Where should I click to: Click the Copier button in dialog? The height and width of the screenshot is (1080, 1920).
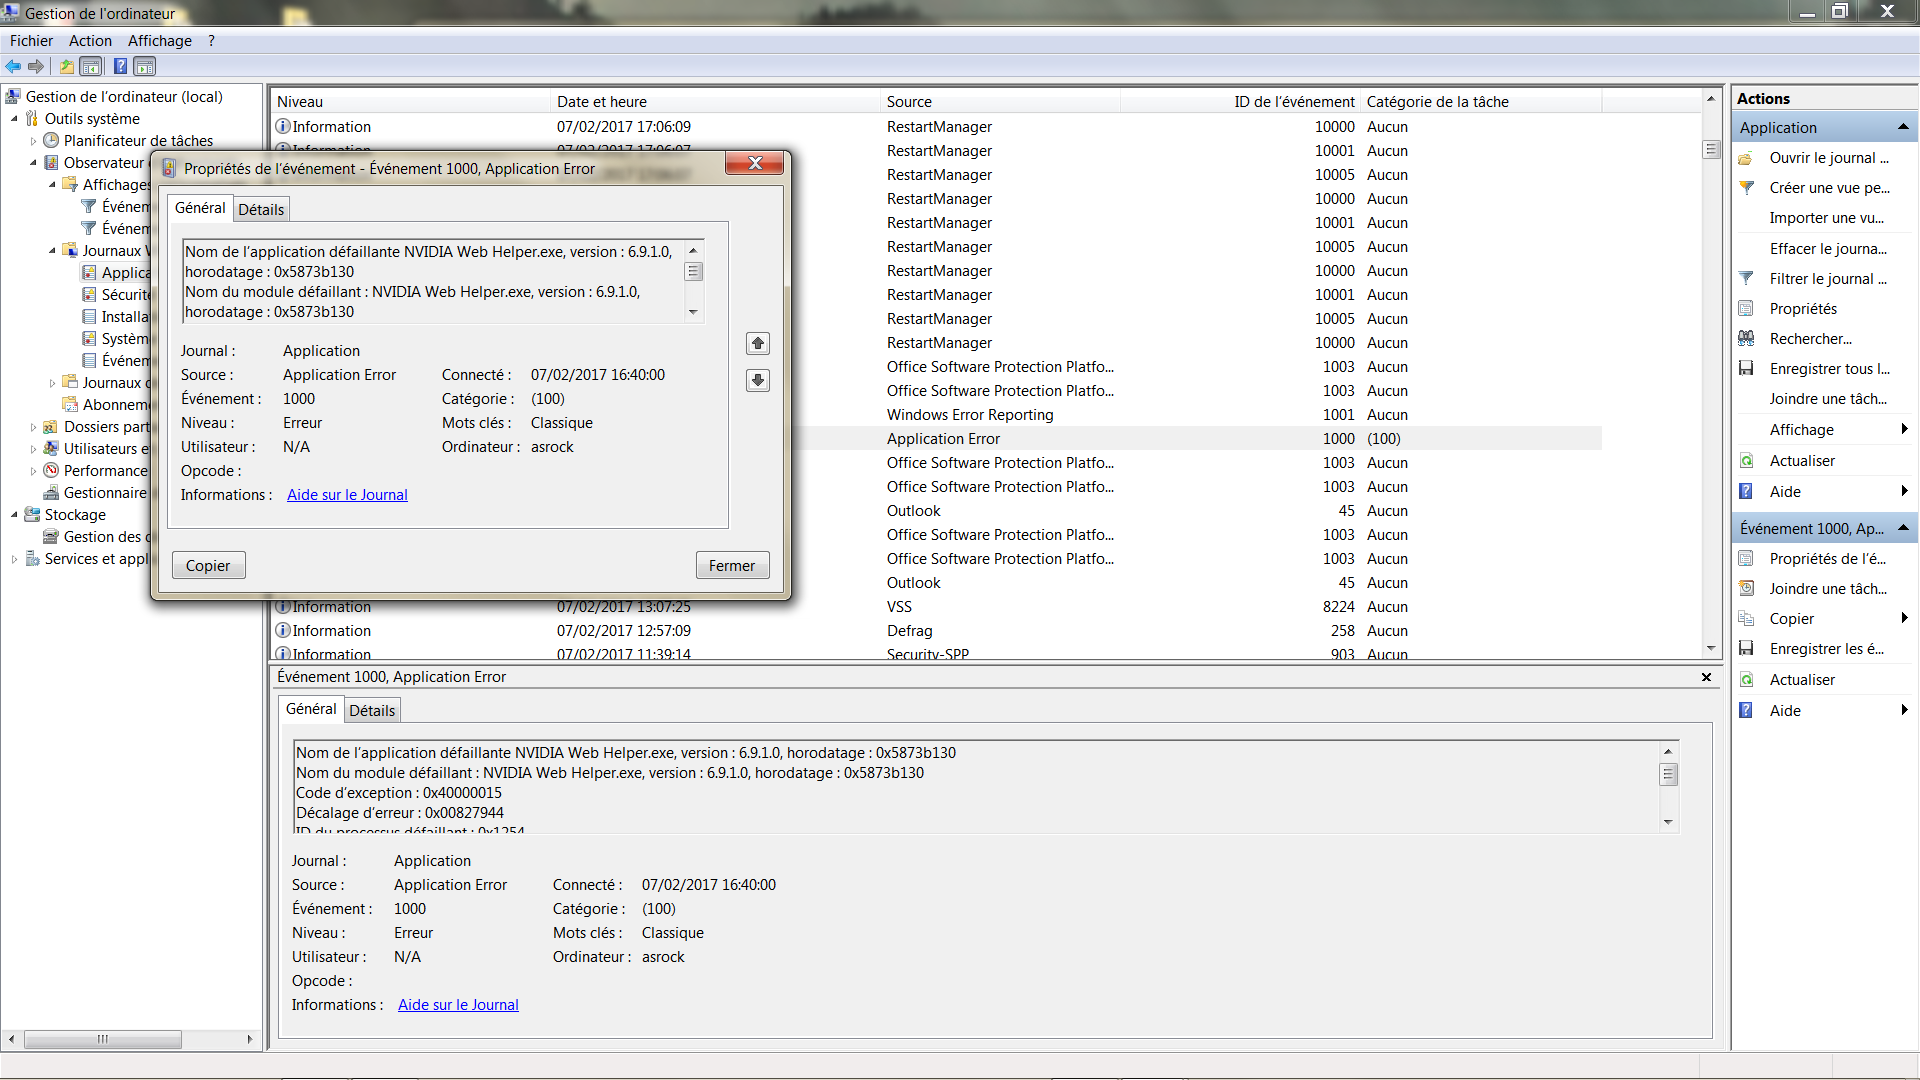point(208,566)
